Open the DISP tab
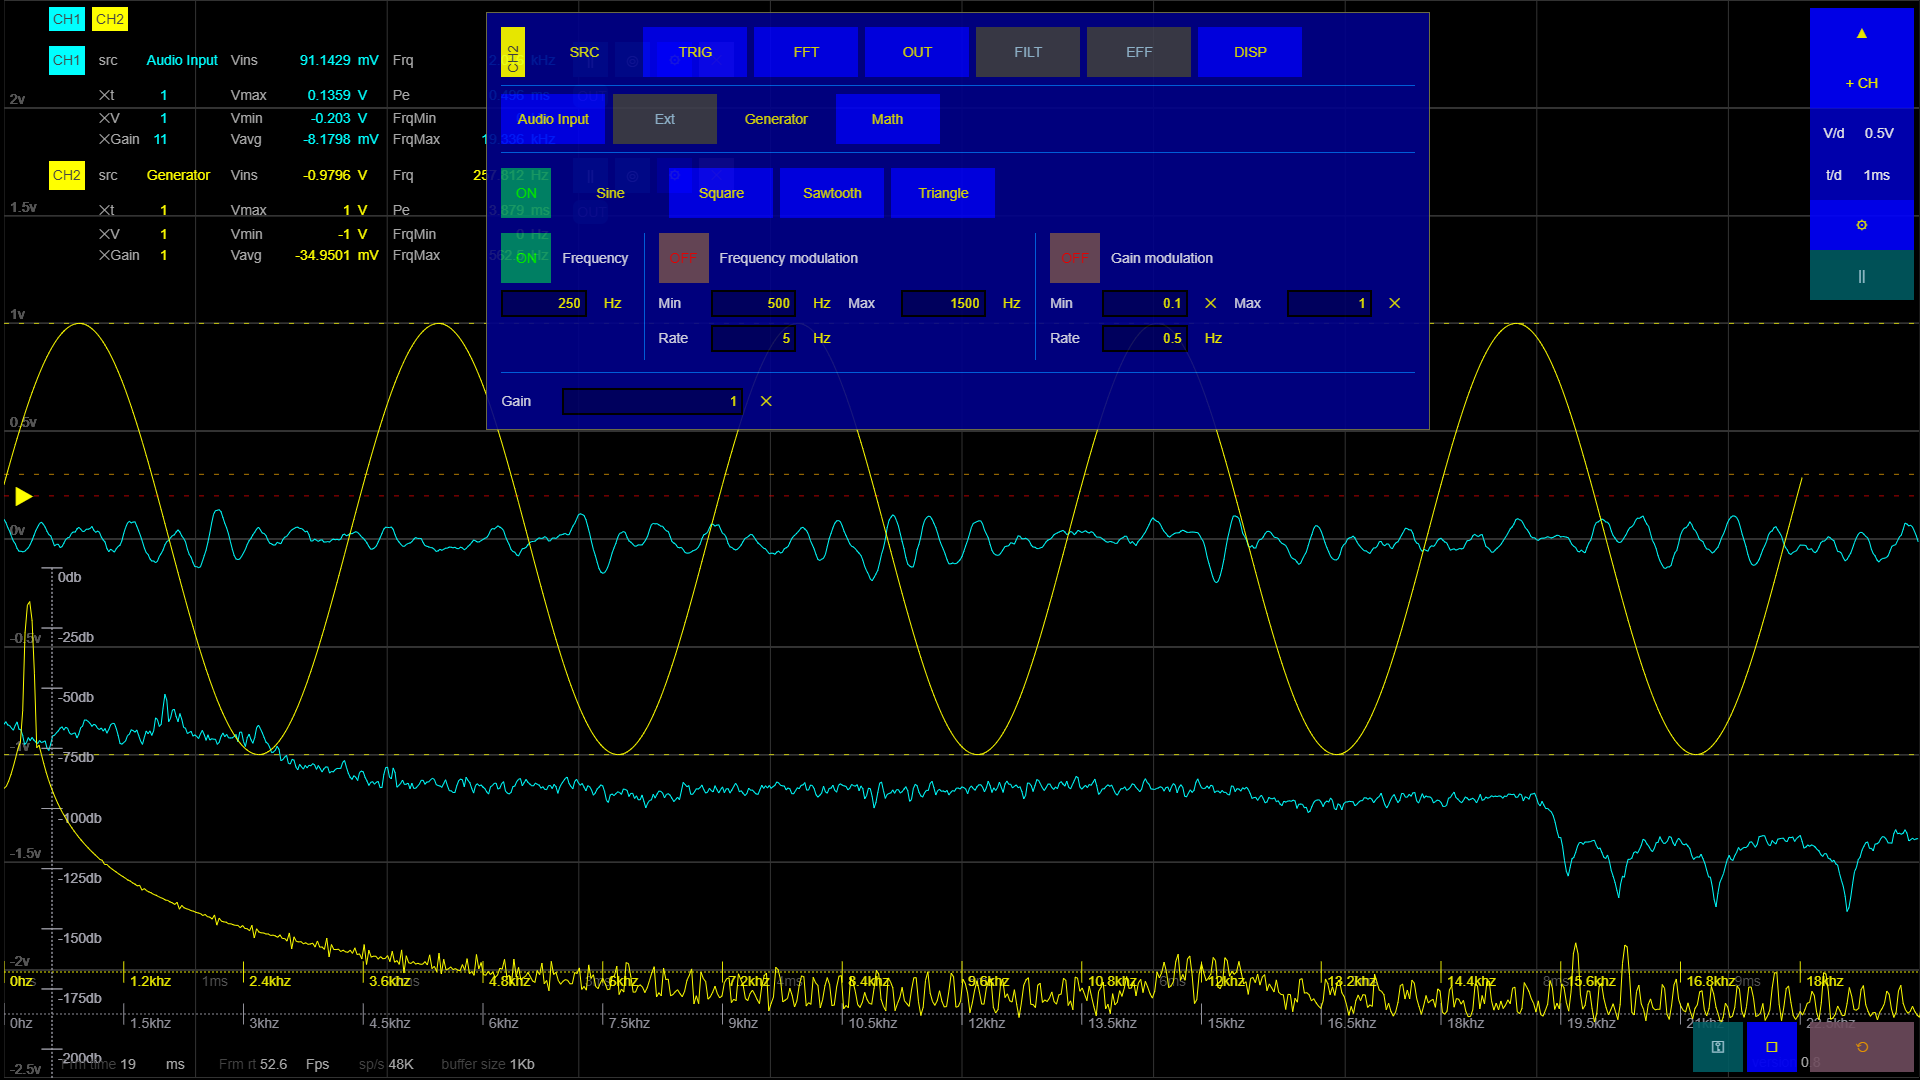Viewport: 1920px width, 1080px height. 1249,52
